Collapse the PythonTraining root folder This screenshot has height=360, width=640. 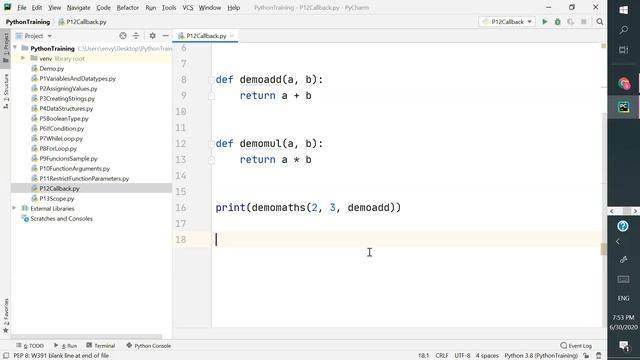[x=15, y=48]
